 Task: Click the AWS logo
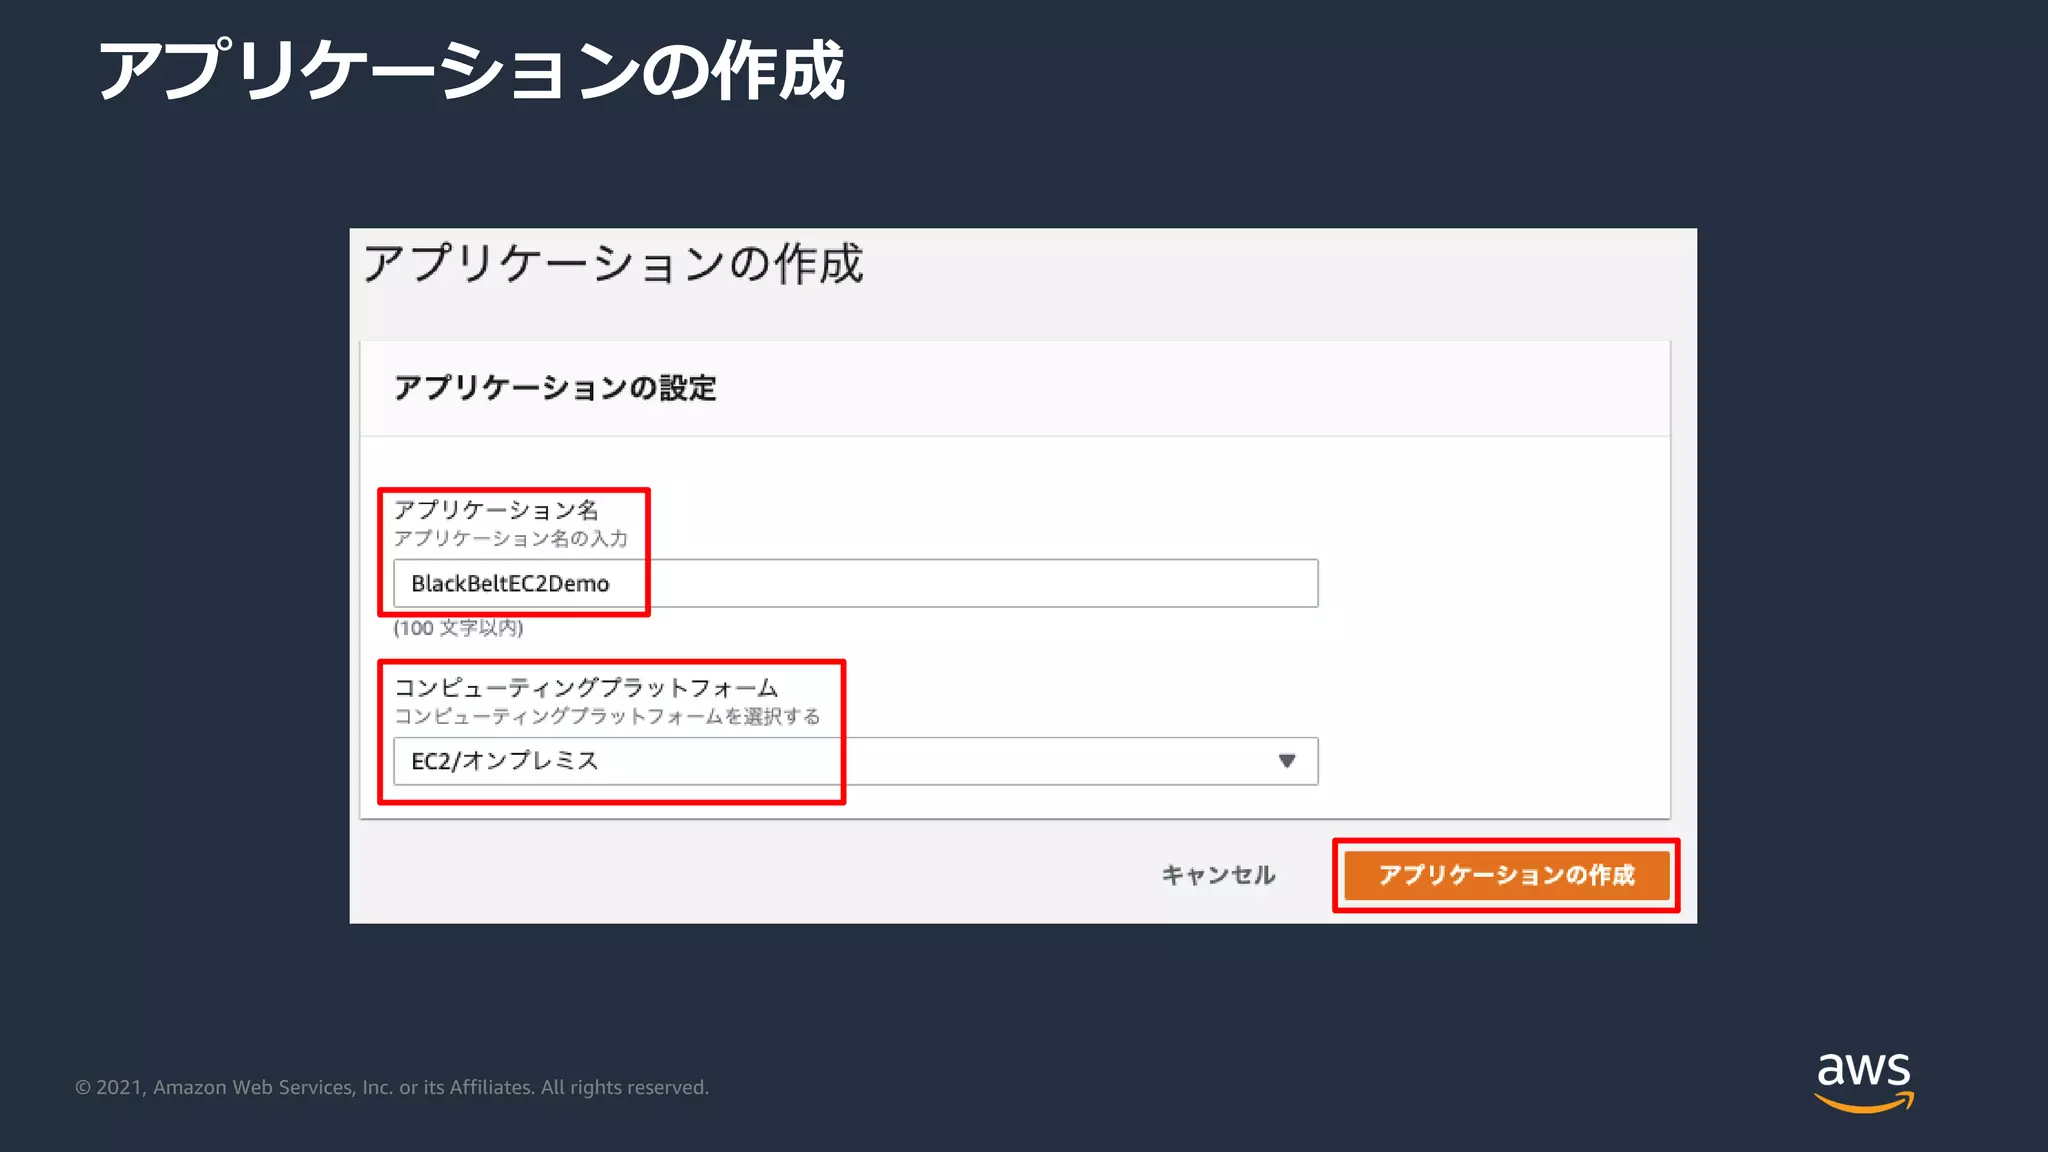[x=1864, y=1082]
